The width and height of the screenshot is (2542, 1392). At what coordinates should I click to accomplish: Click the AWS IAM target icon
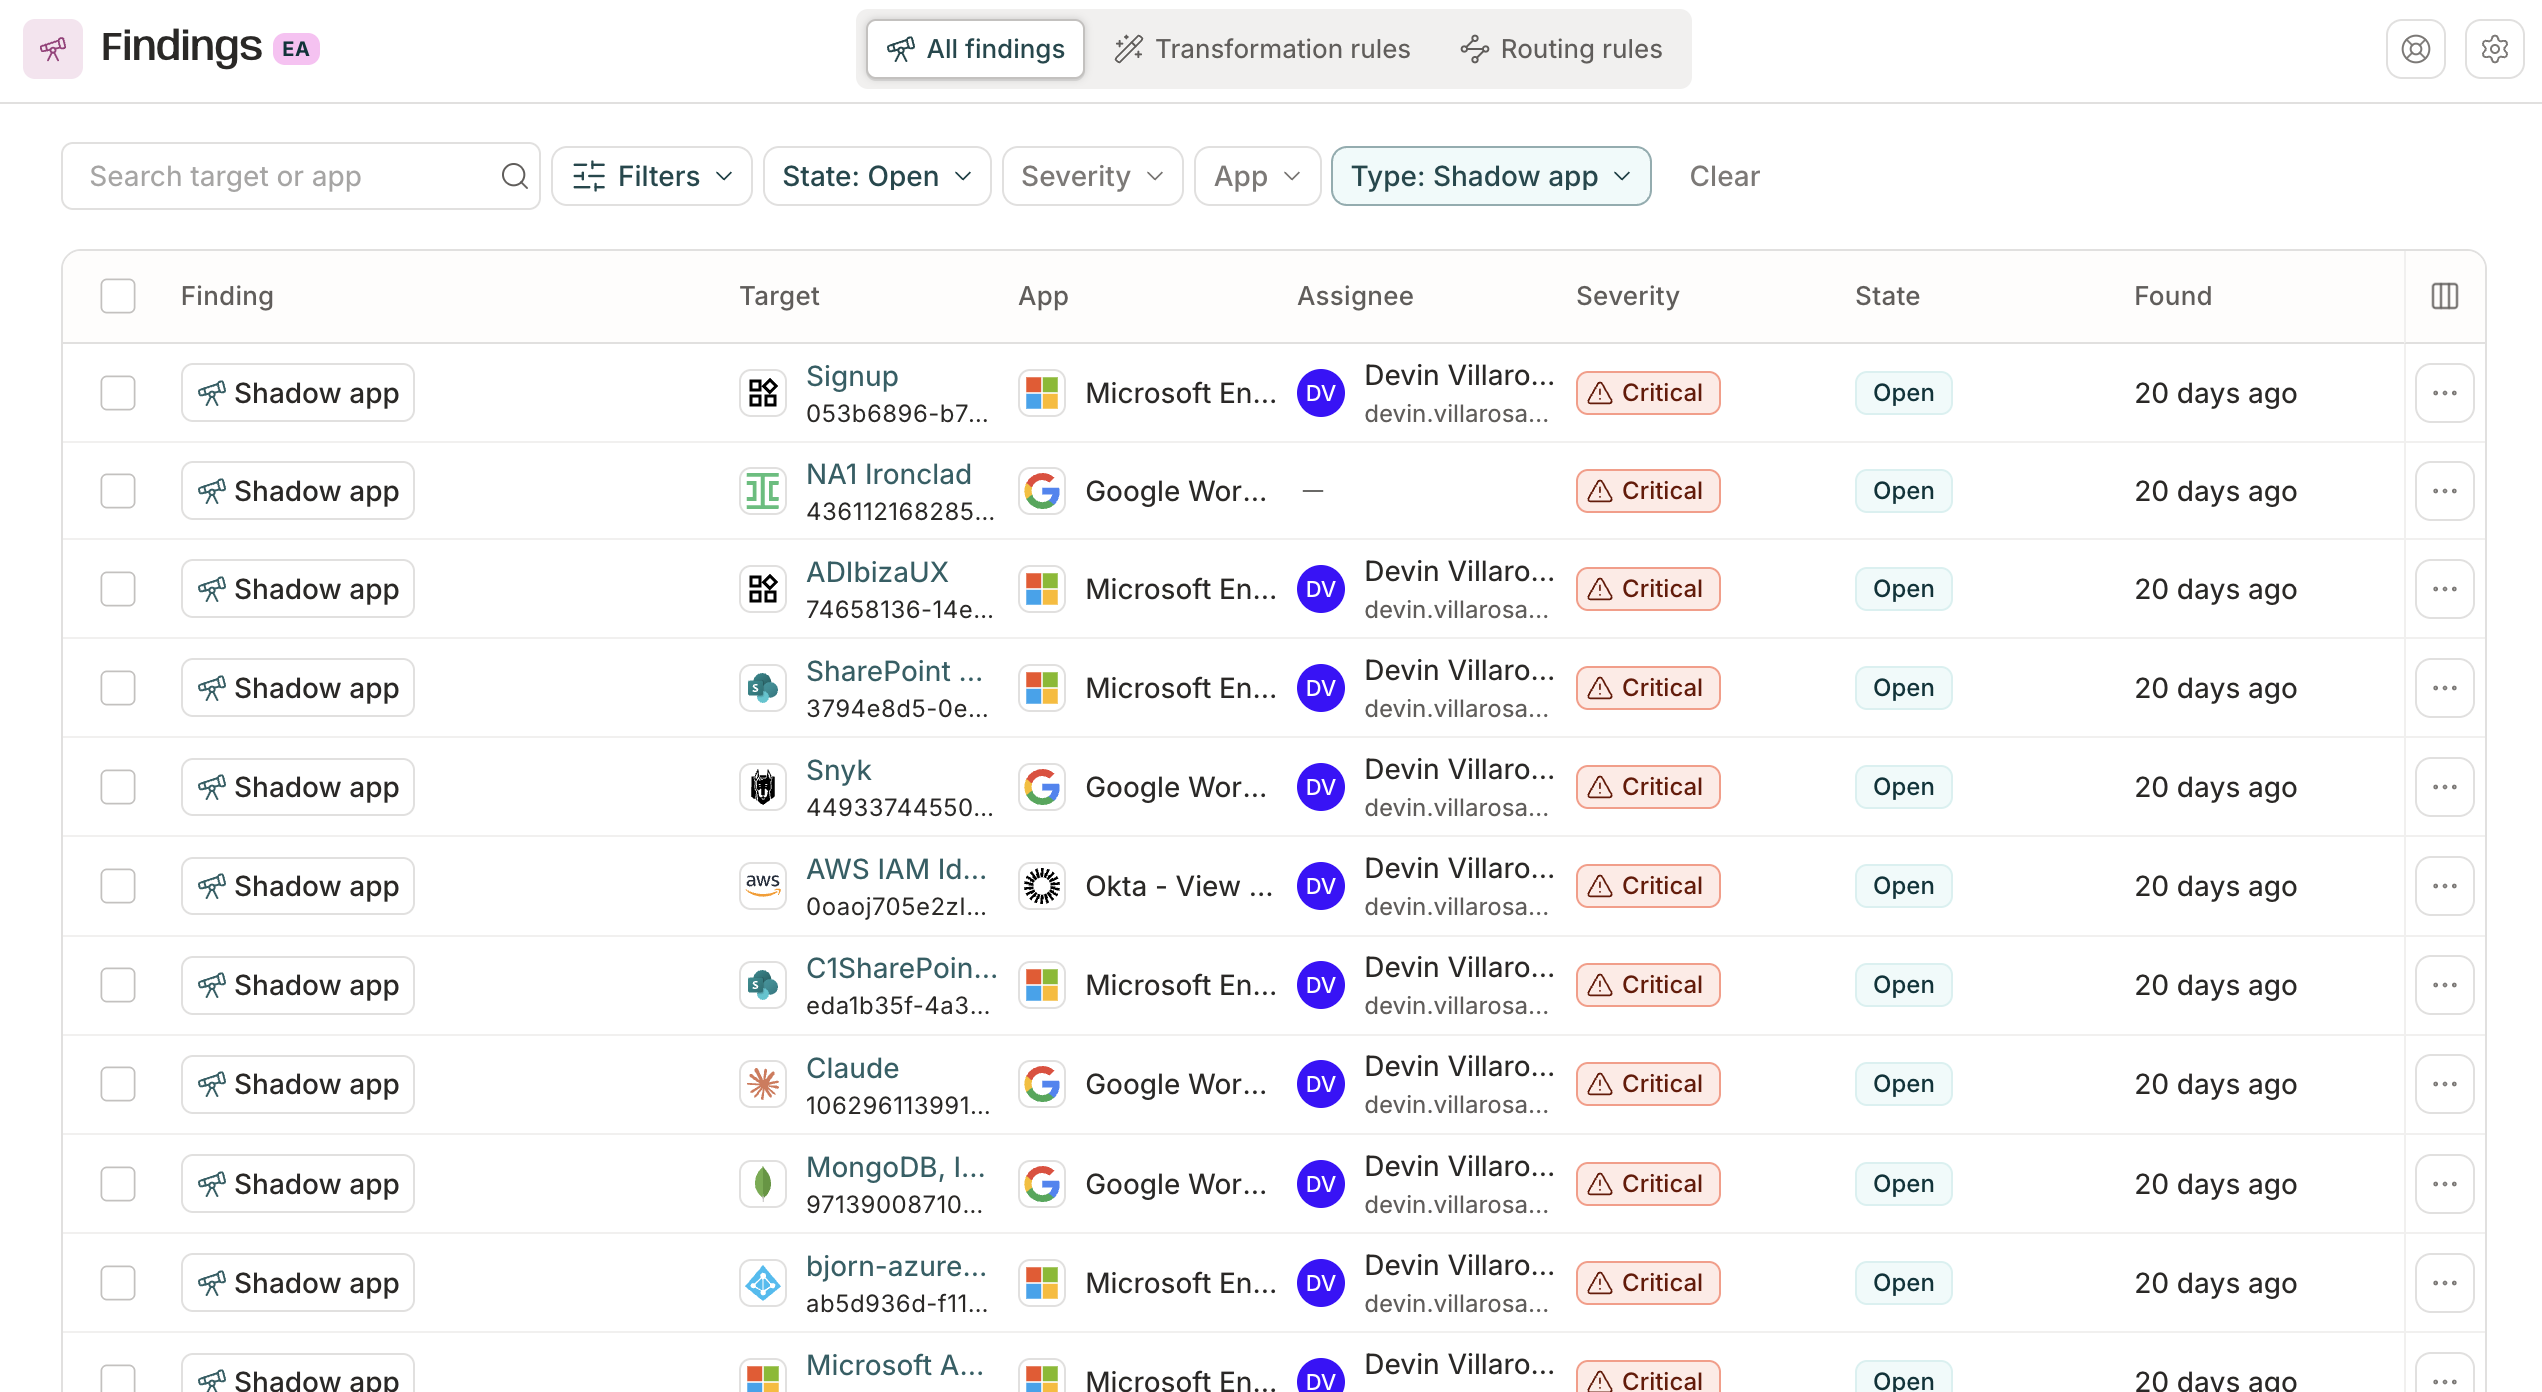(763, 886)
